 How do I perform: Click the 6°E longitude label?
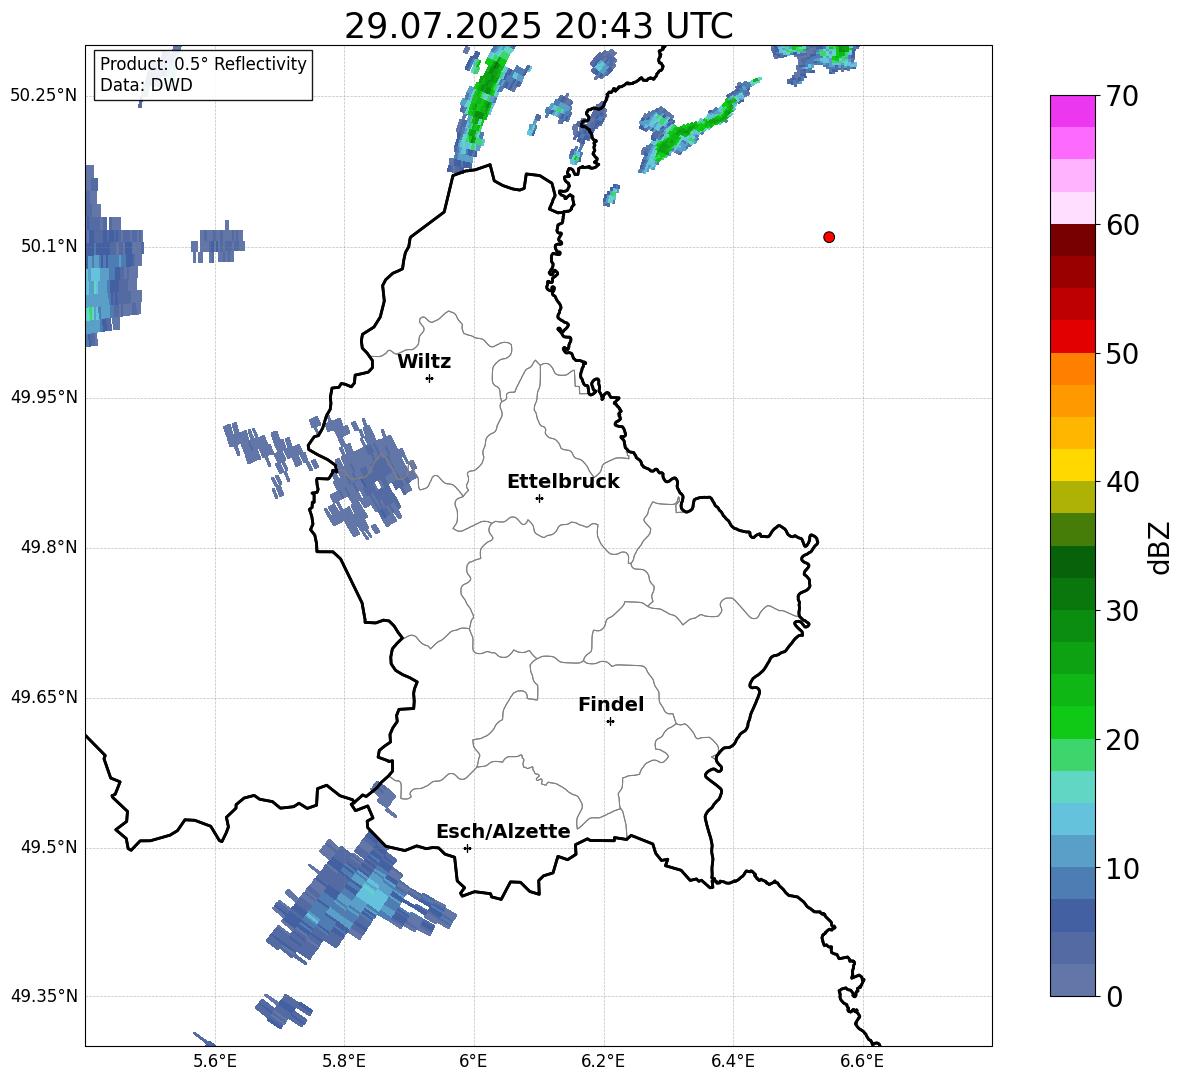(473, 1061)
